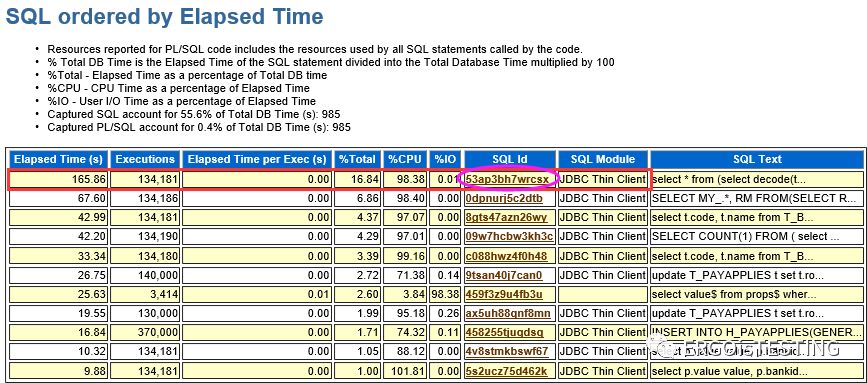Open SQL Id 8gts47azn26wy link

506,217
